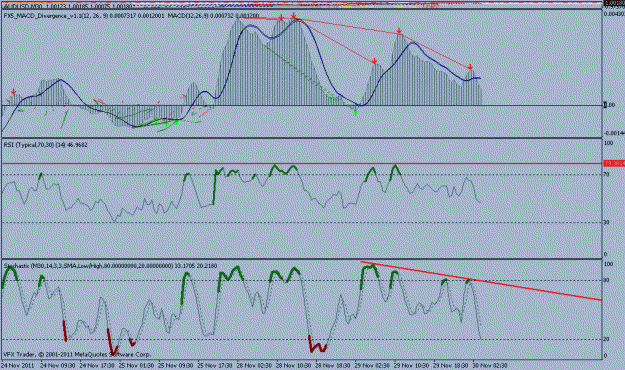Select the red descending trendline in Stochastic panel
This screenshot has height=370, width=625.
(x=481, y=281)
